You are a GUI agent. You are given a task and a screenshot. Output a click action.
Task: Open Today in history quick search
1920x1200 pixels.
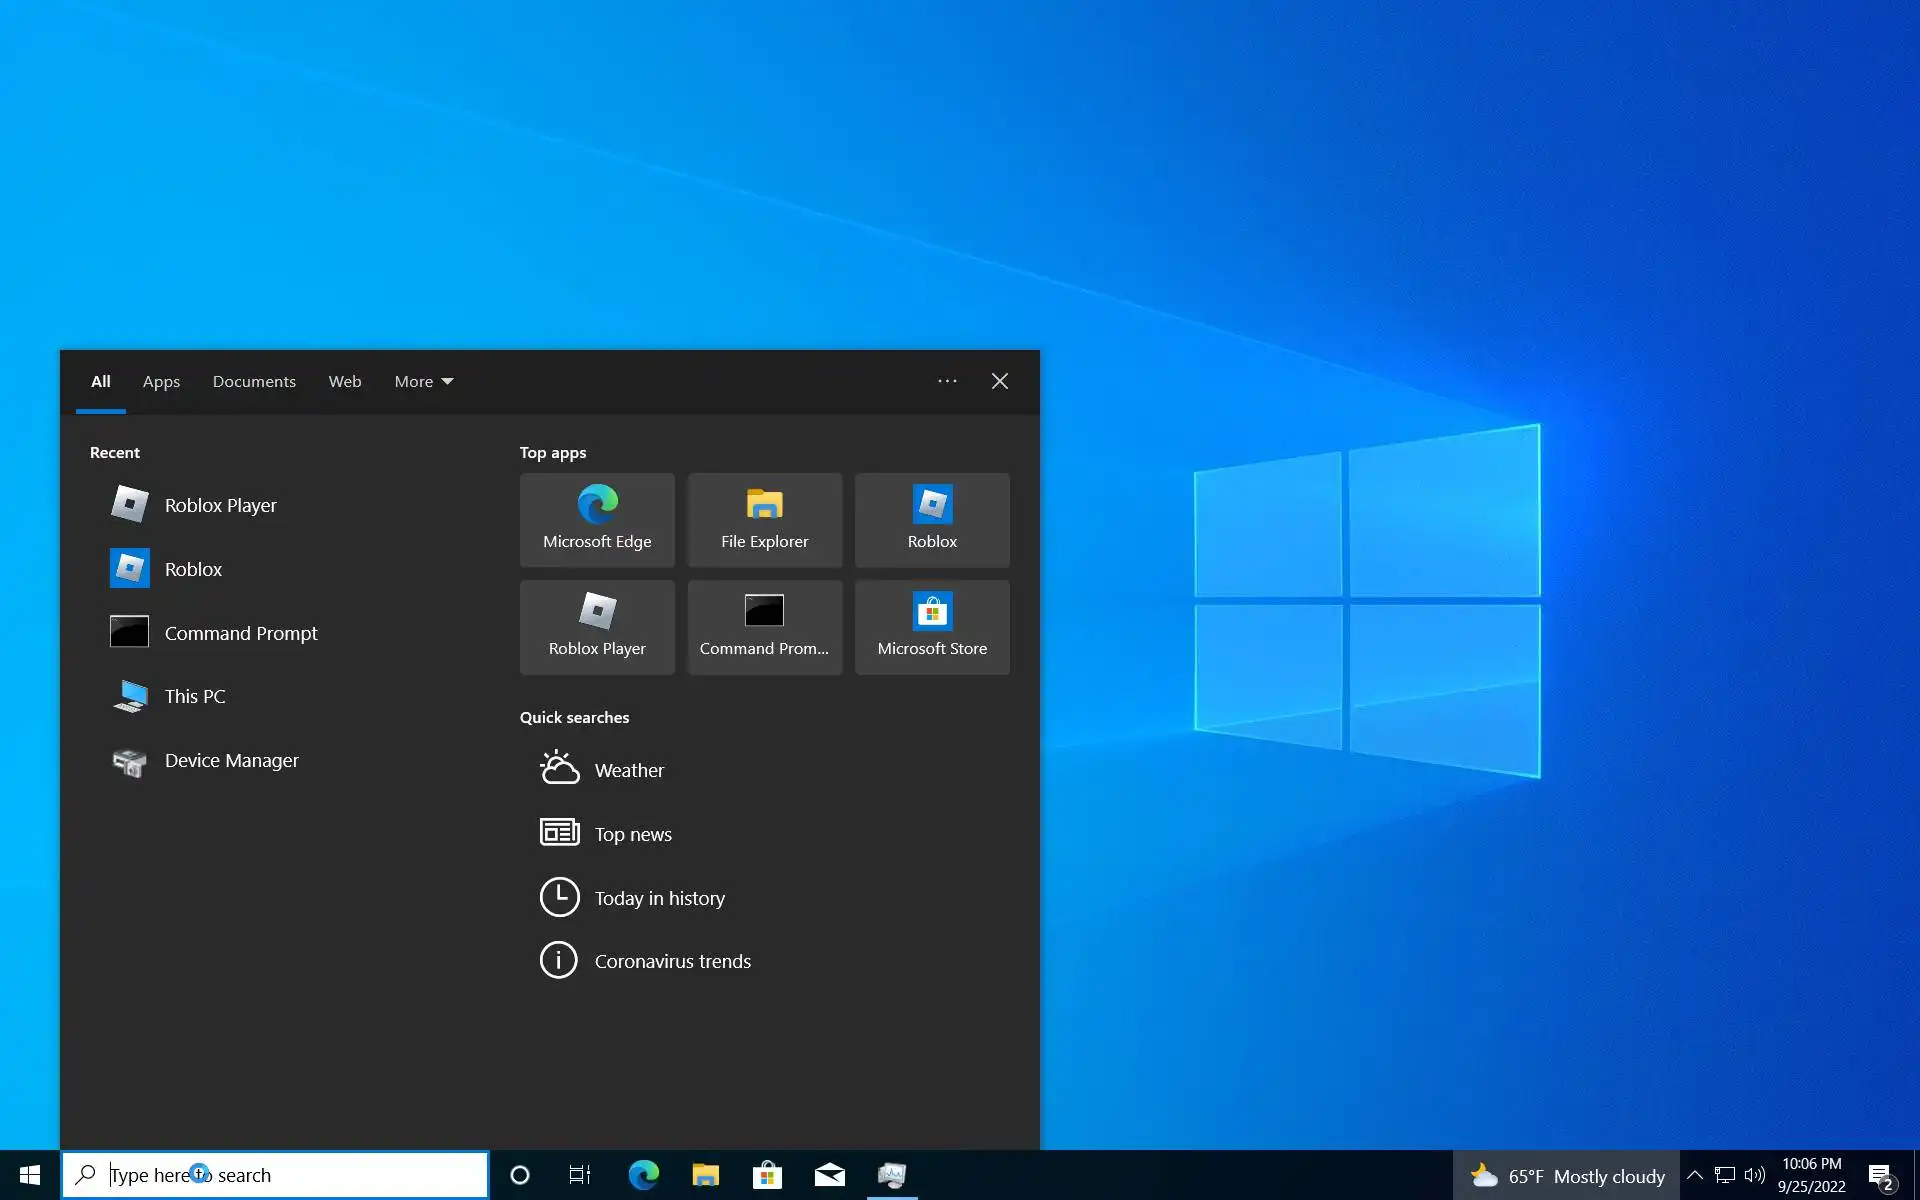pyautogui.click(x=659, y=899)
